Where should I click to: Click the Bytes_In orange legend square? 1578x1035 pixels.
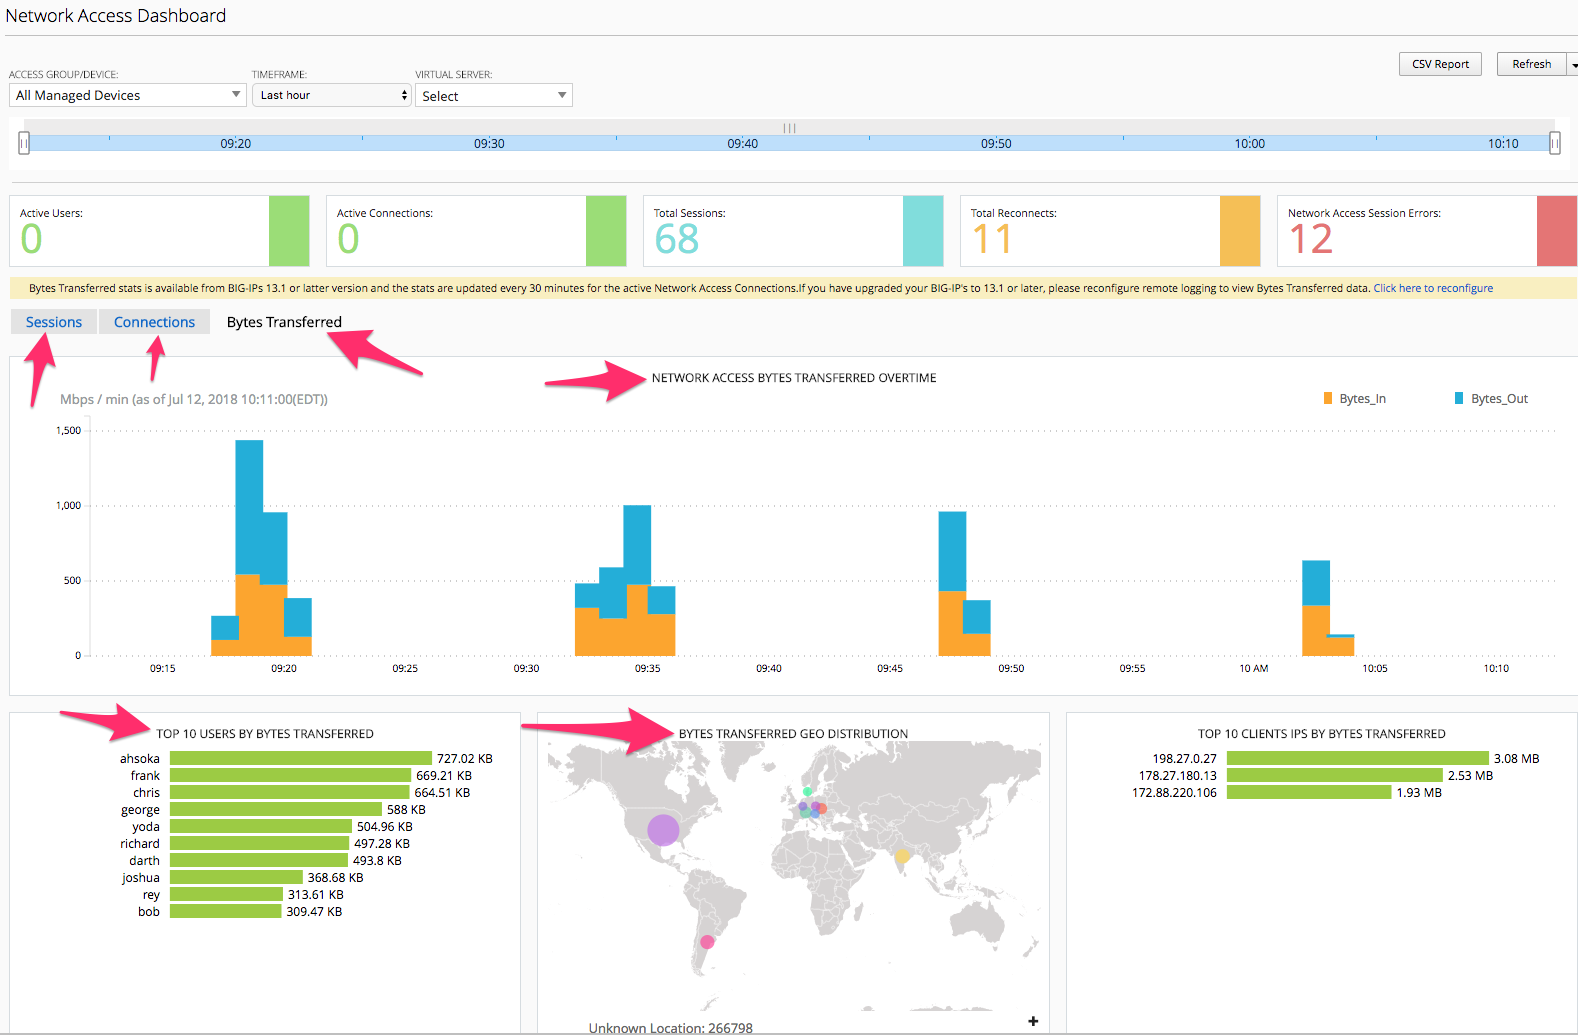click(x=1328, y=398)
